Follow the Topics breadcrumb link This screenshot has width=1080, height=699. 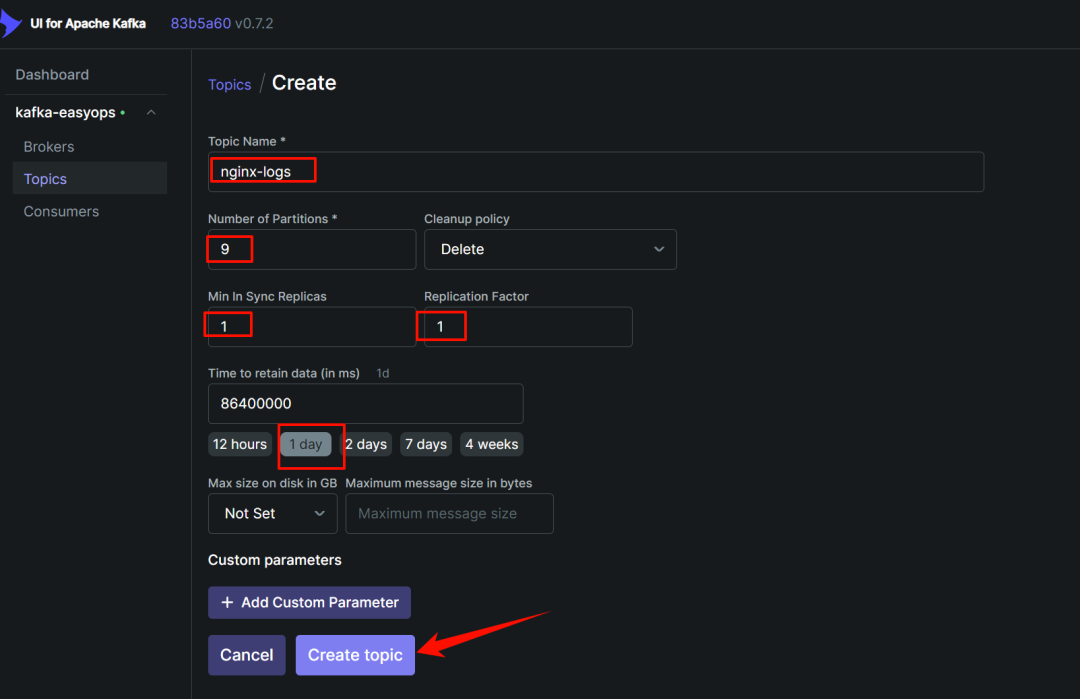[x=229, y=85]
